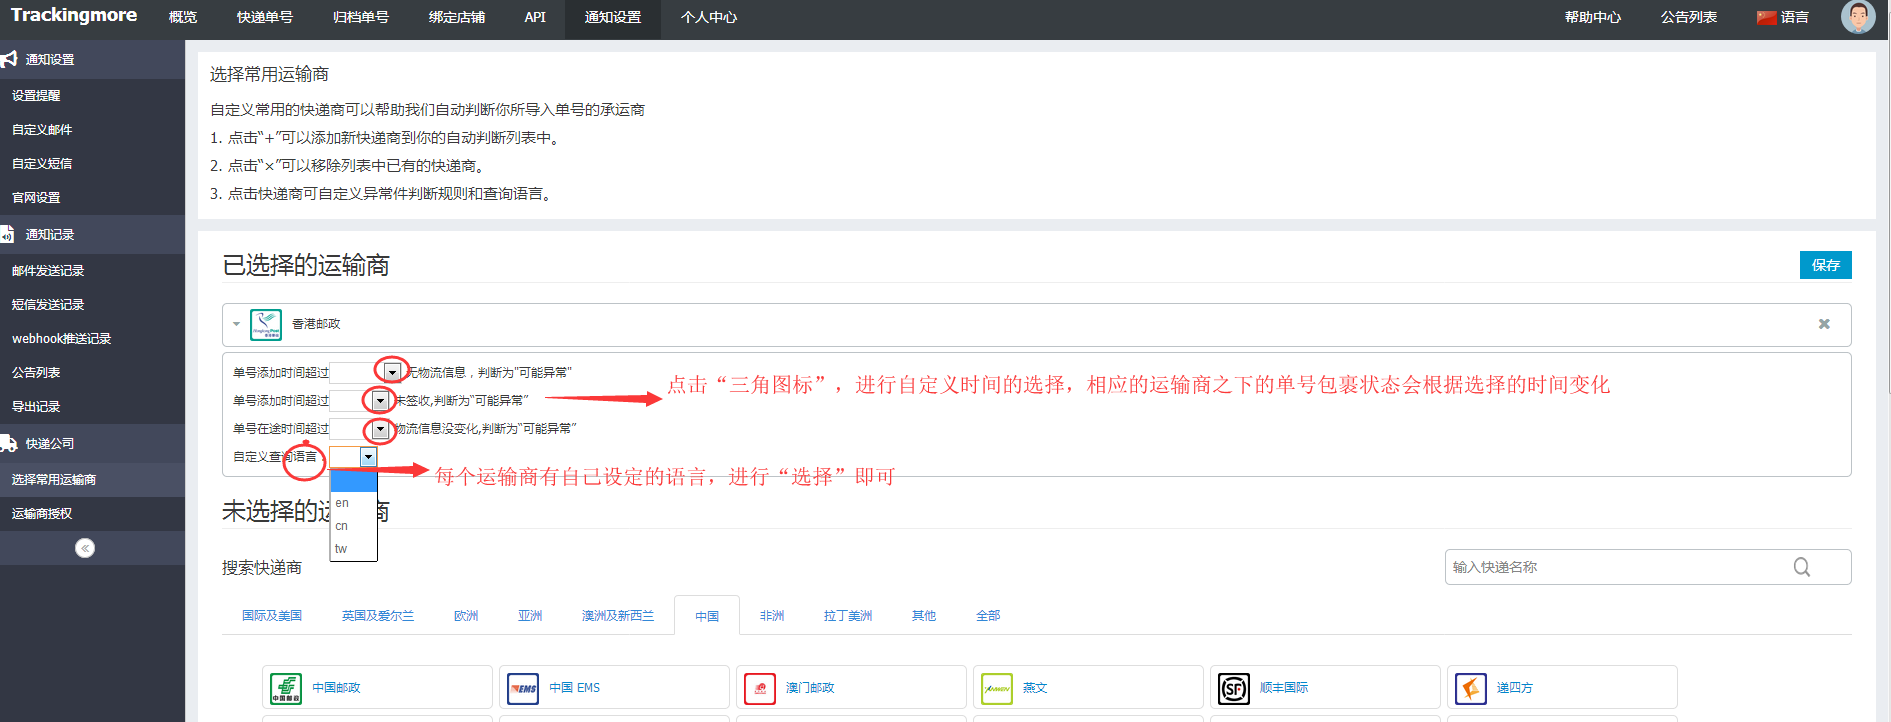This screenshot has width=1891, height=722.
Task: Choose cn in the language list
Action: click(x=353, y=526)
